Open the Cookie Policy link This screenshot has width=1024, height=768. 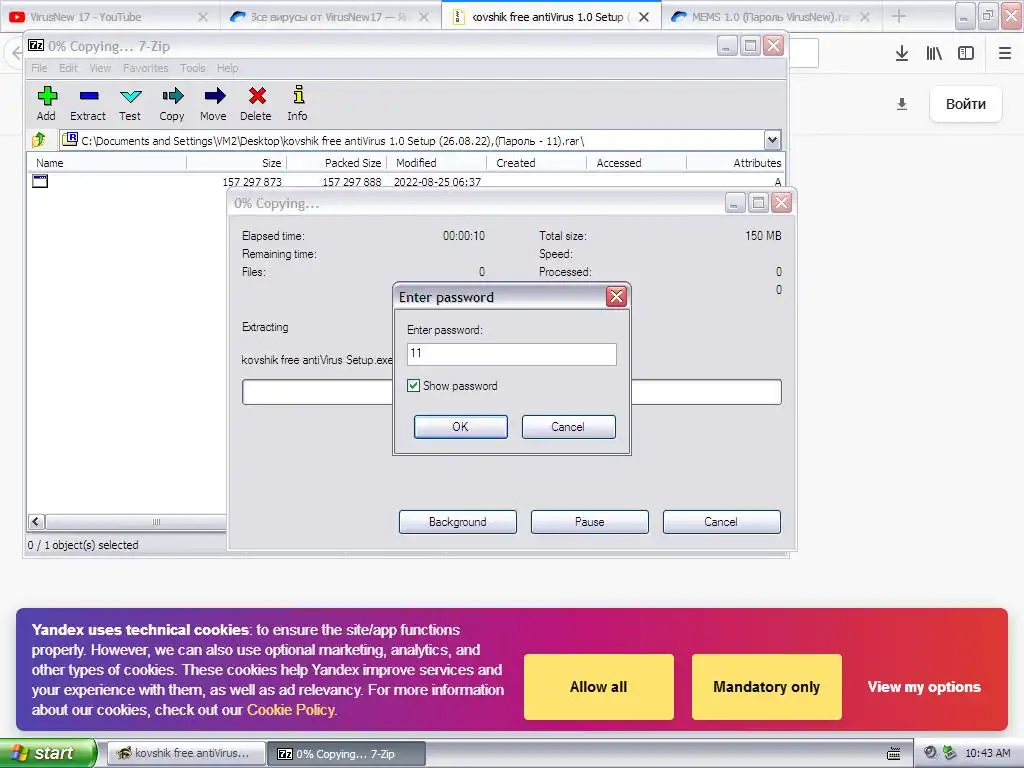291,710
